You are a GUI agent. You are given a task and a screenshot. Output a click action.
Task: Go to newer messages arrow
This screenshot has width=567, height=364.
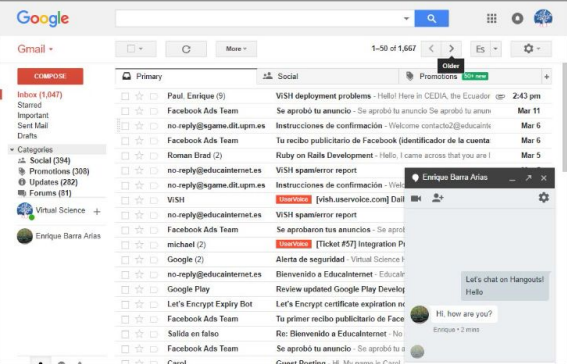coord(431,49)
